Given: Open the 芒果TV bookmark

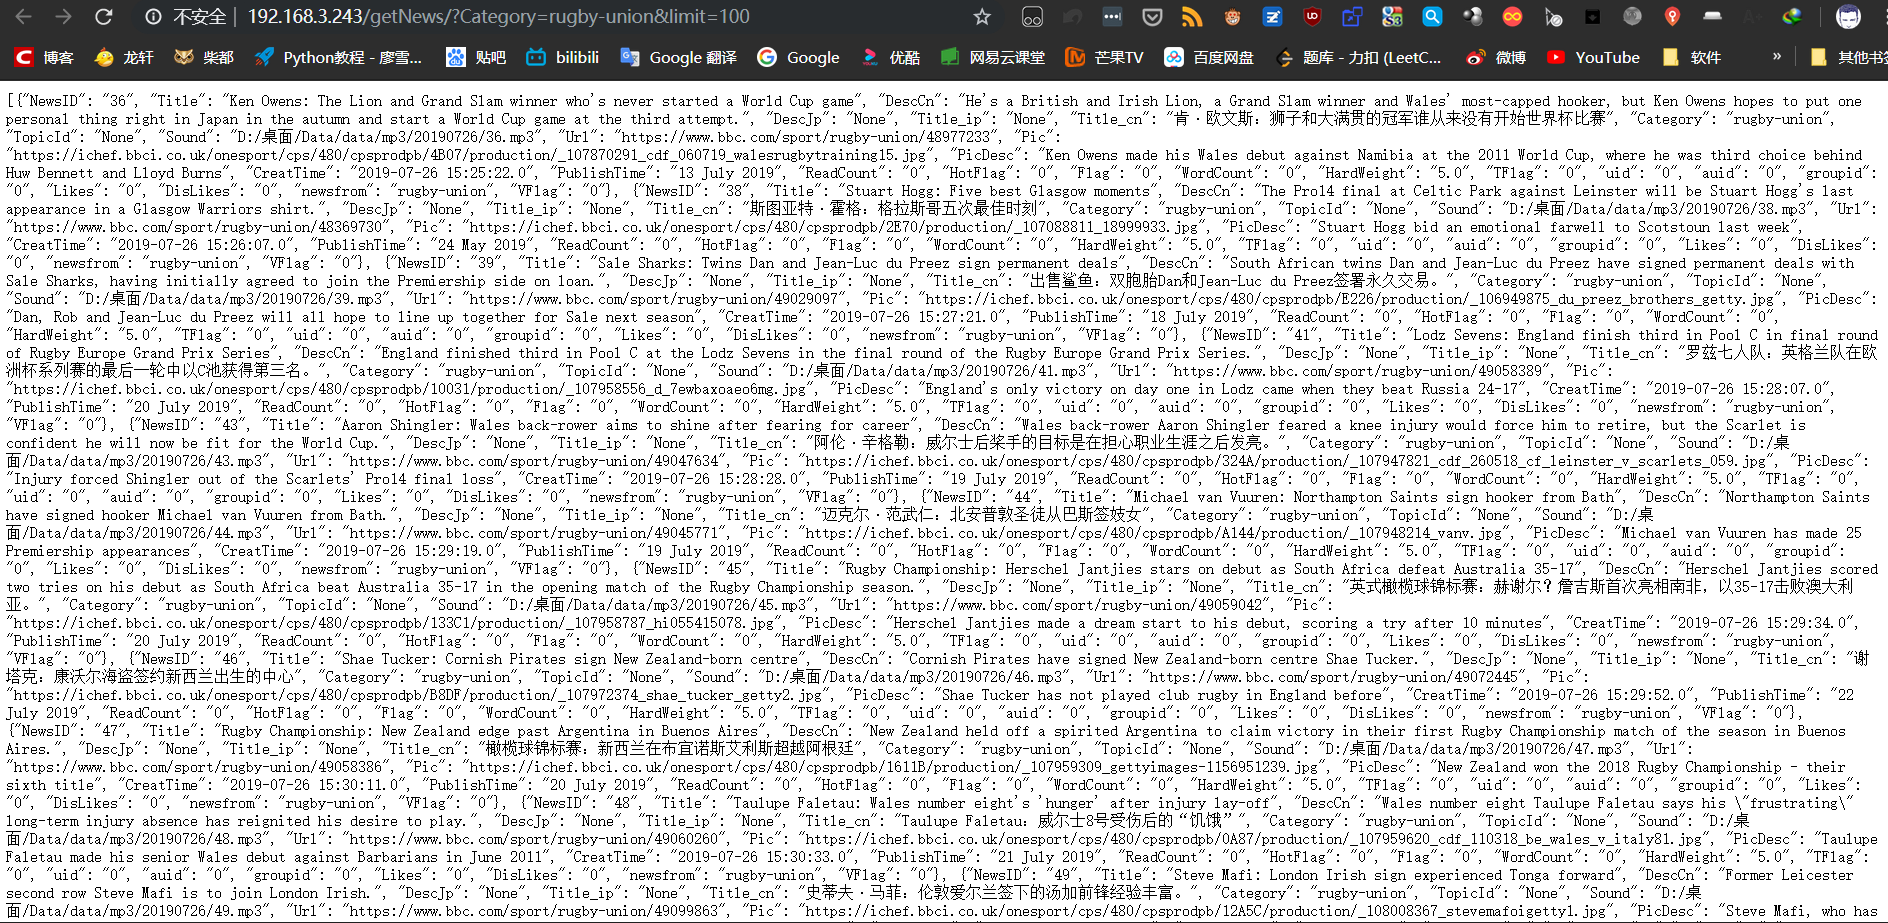Looking at the screenshot, I should pos(1104,57).
